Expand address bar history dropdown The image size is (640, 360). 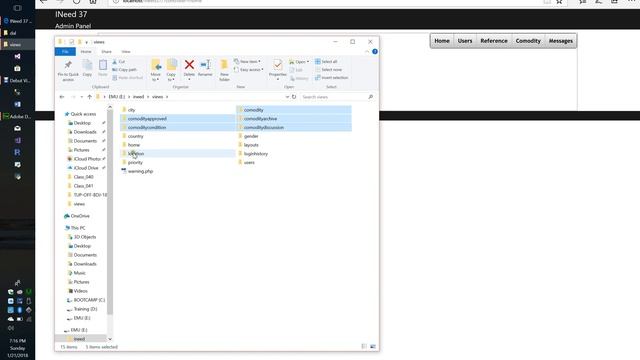(x=287, y=97)
